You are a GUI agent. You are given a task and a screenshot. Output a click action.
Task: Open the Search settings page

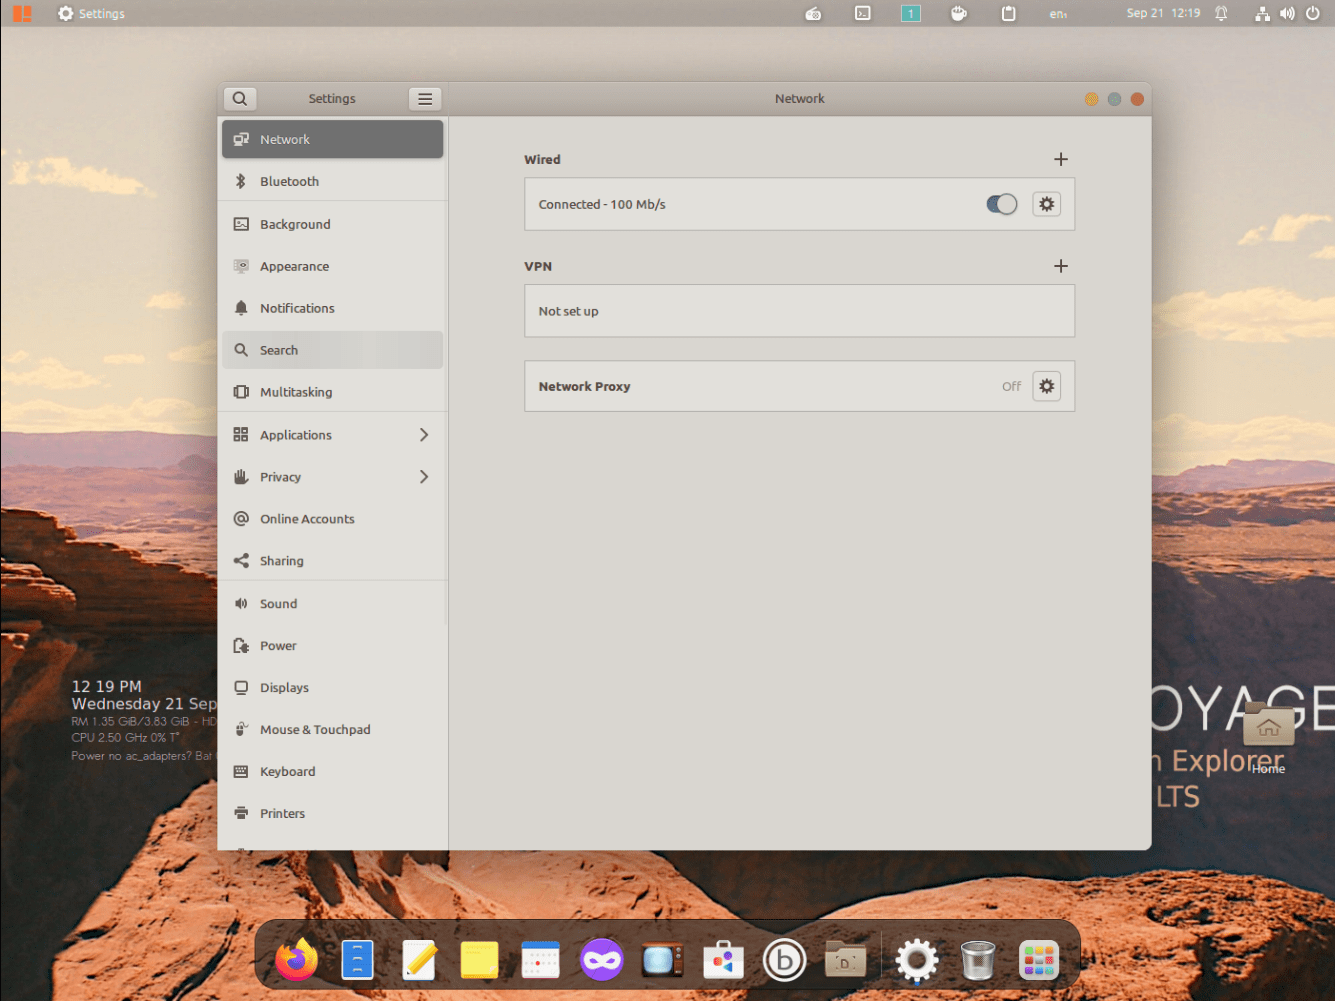pos(279,349)
